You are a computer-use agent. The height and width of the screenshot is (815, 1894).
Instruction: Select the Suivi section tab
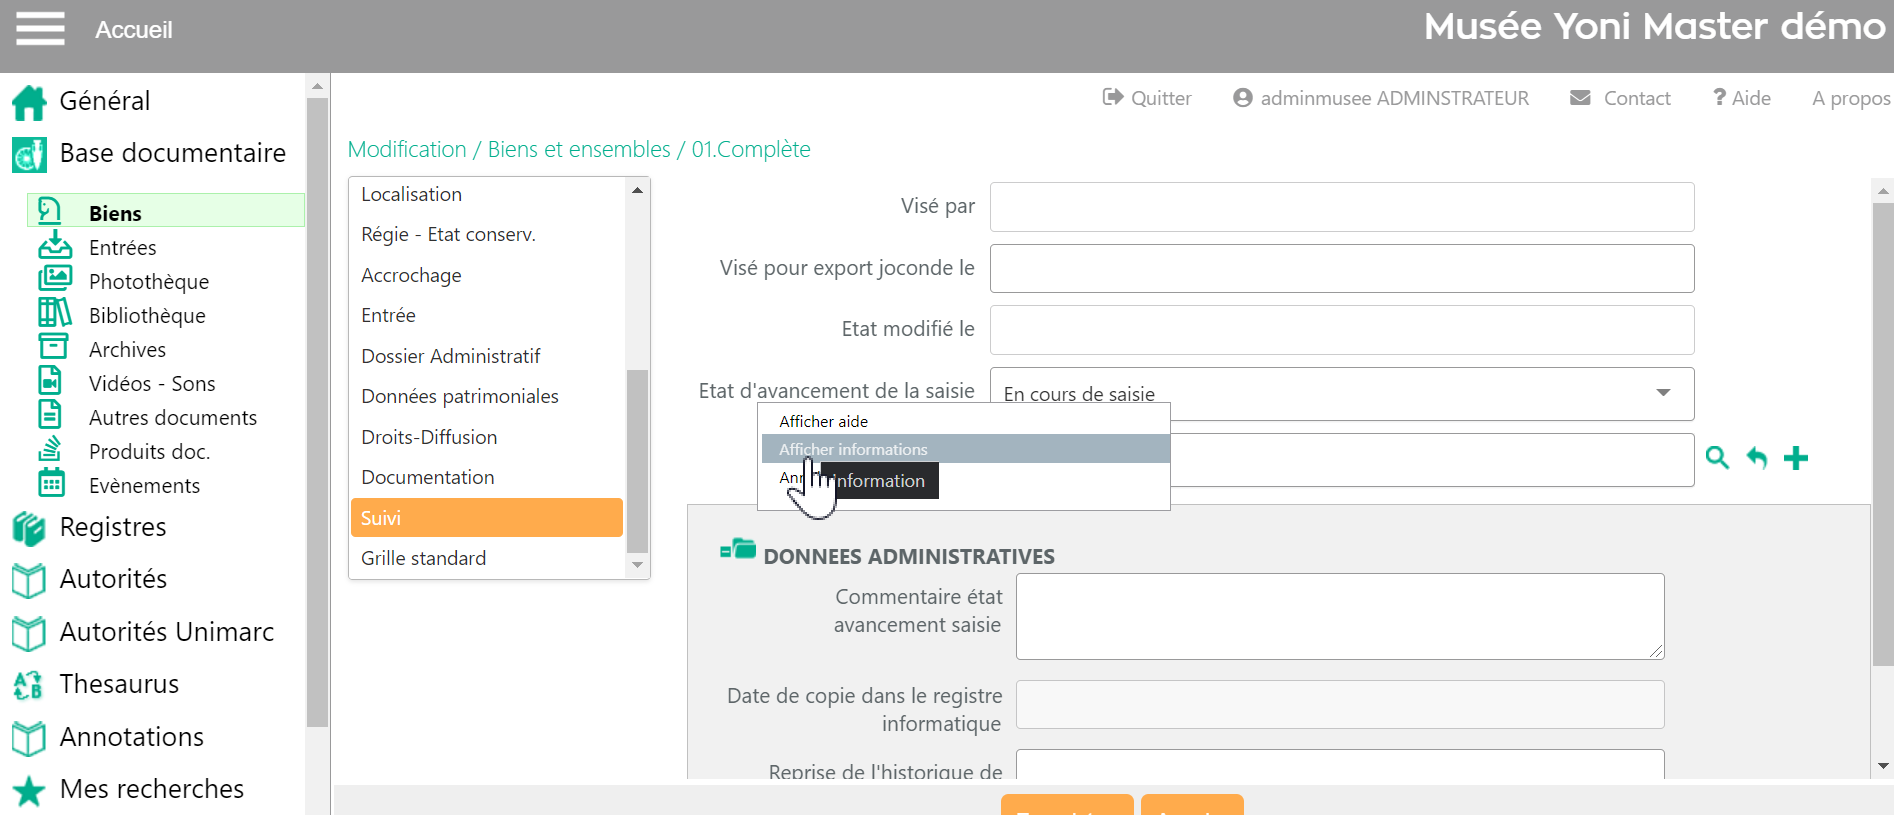486,518
